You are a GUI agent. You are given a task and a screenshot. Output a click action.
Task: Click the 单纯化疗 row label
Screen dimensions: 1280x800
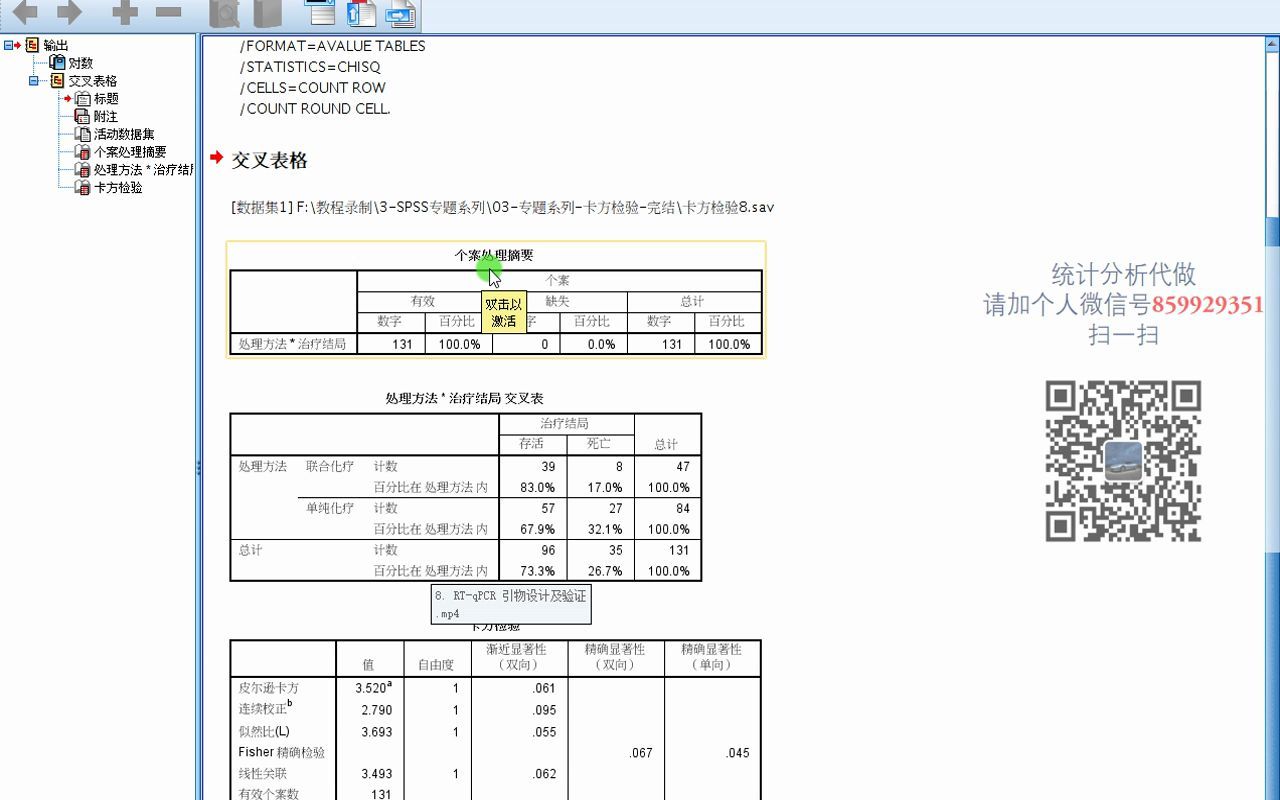[x=330, y=508]
